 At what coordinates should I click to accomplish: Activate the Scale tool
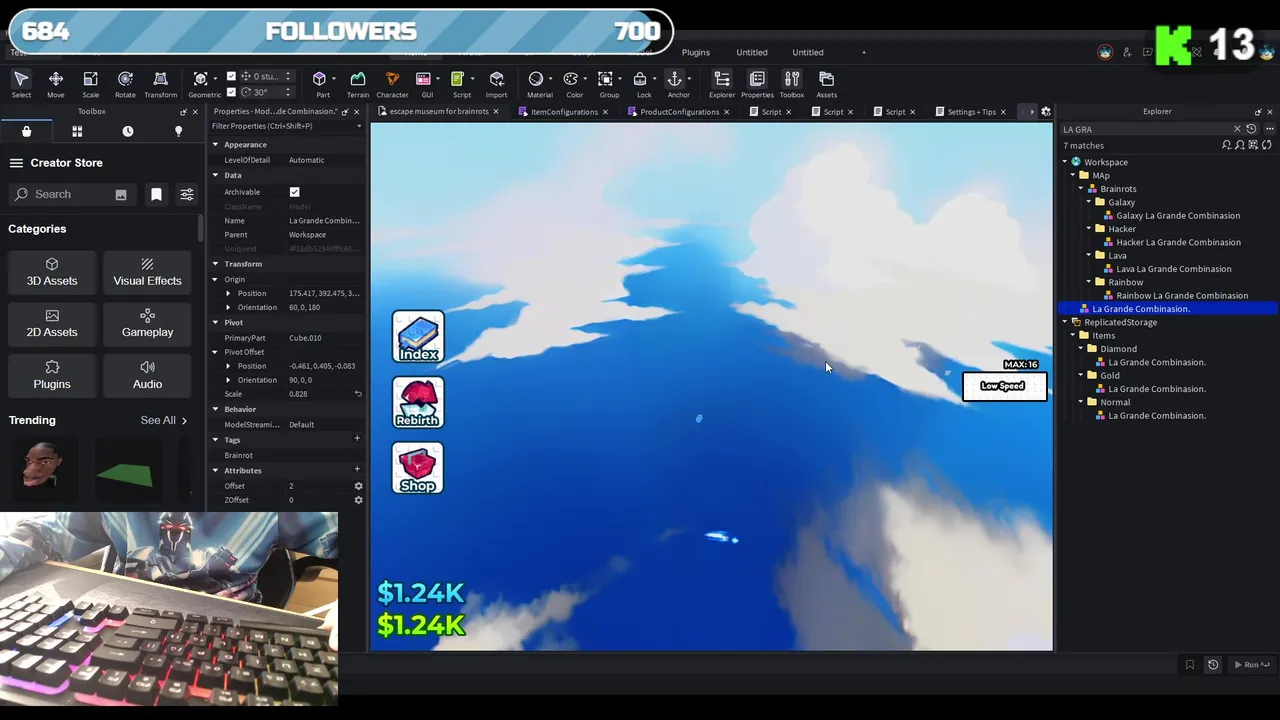[90, 84]
